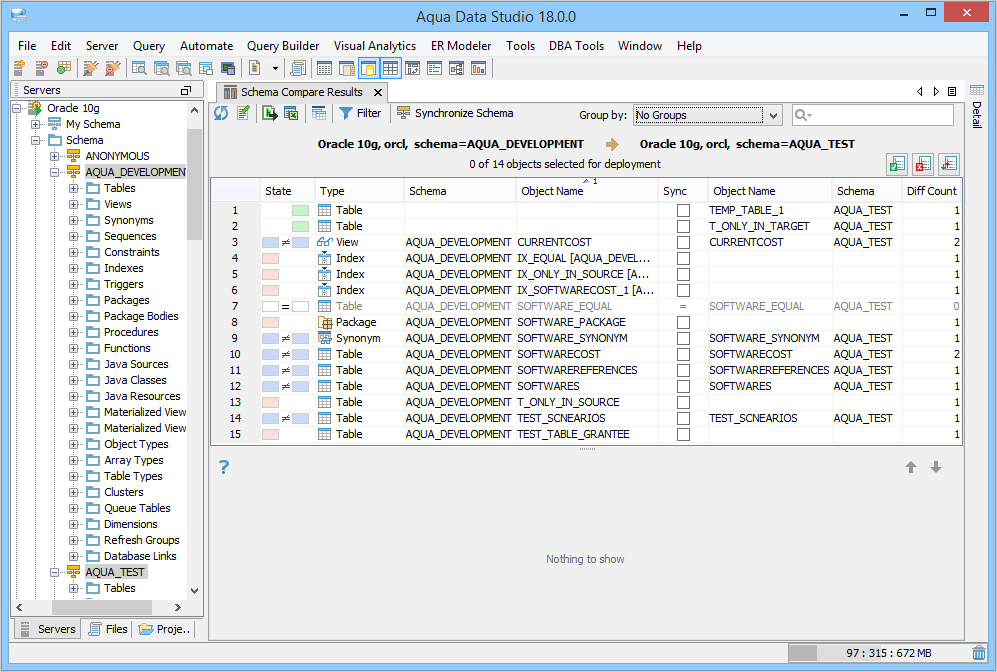The width and height of the screenshot is (997, 672).
Task: Collapse the AQUA_TEST schema node
Action: 55,572
